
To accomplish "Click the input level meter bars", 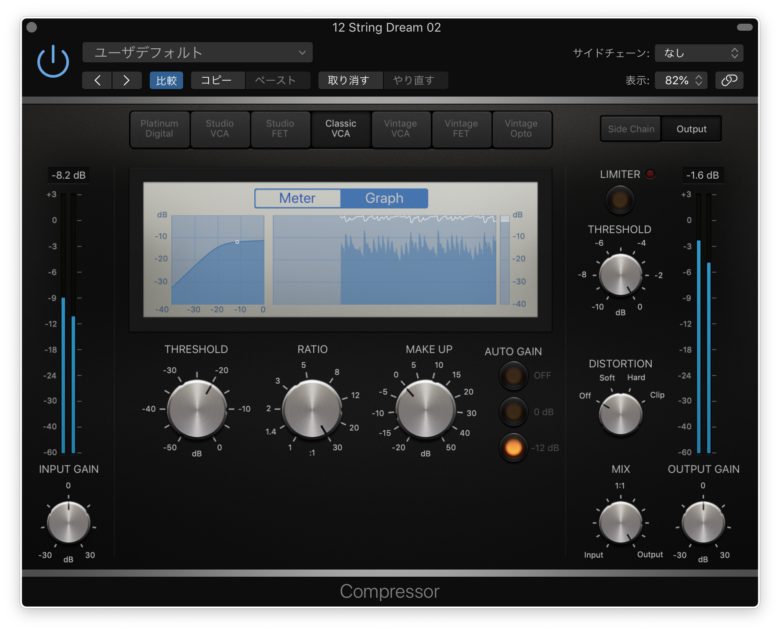I will coord(68,323).
